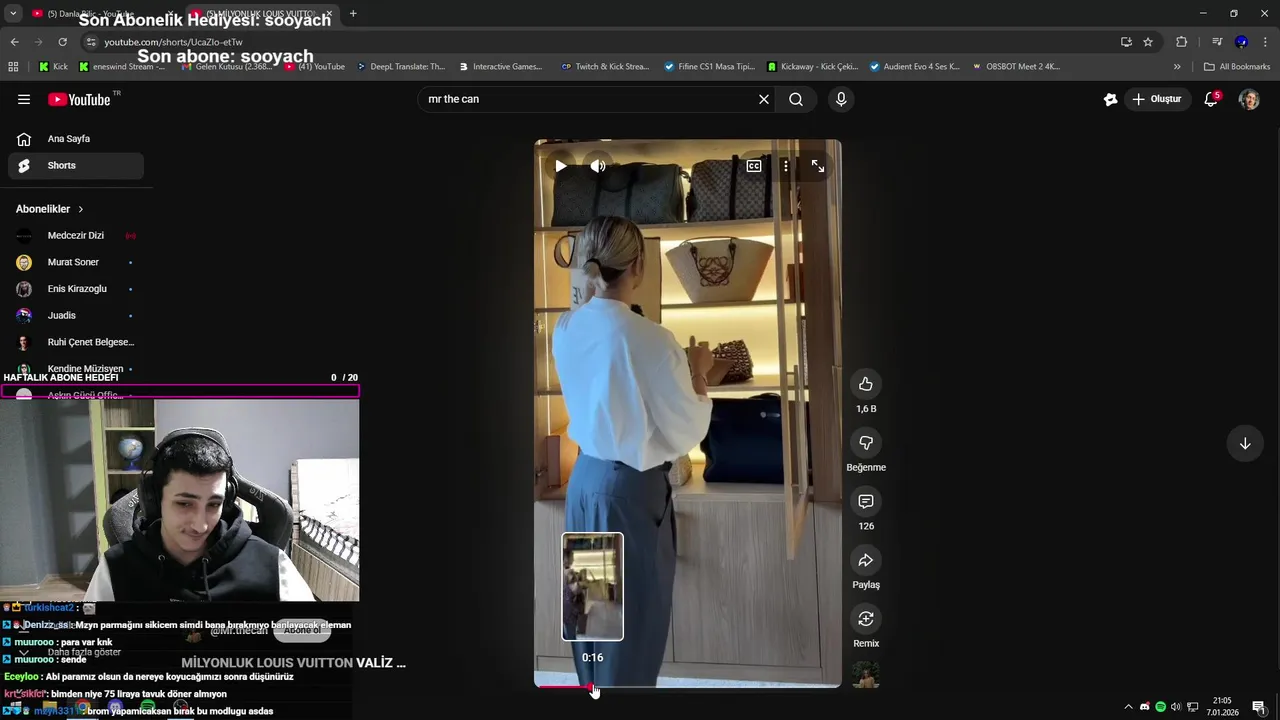
Task: Open the Twitch & Kick Stream bookmark
Action: (605, 66)
